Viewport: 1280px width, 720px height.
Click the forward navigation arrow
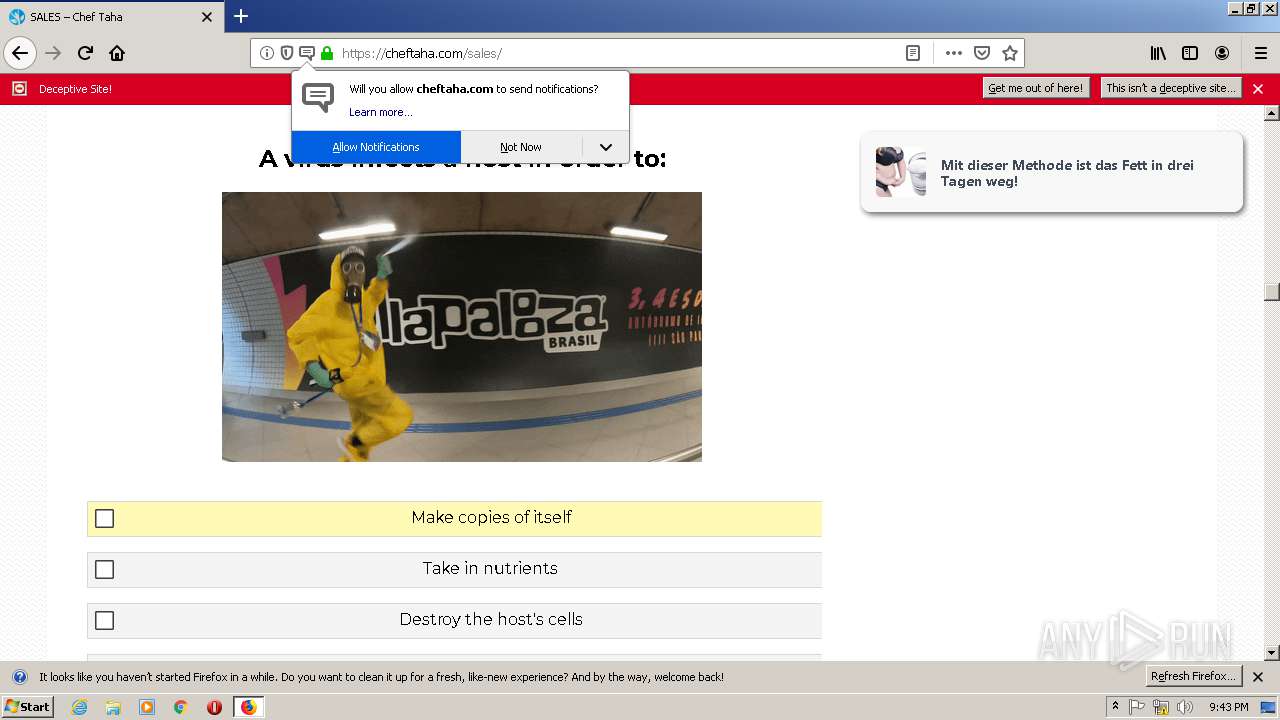[53, 53]
